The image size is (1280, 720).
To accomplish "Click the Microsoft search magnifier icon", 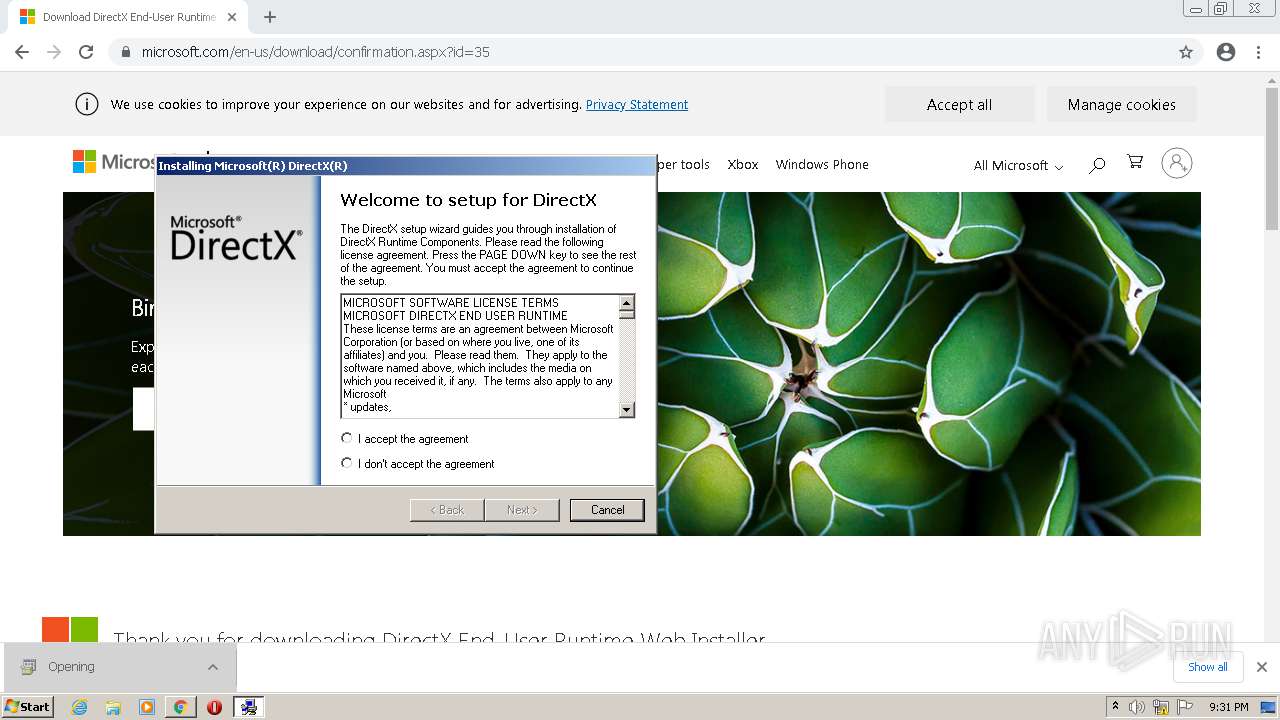I will point(1097,164).
